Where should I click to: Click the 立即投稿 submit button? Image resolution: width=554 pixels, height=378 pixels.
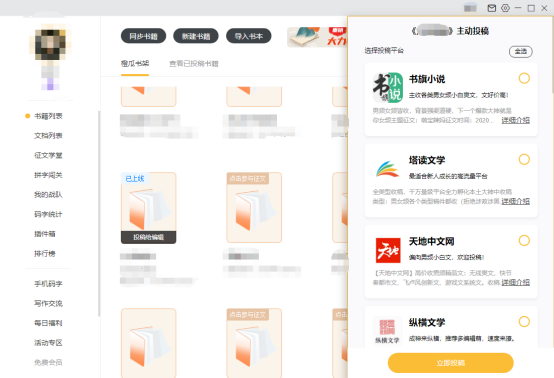450,363
